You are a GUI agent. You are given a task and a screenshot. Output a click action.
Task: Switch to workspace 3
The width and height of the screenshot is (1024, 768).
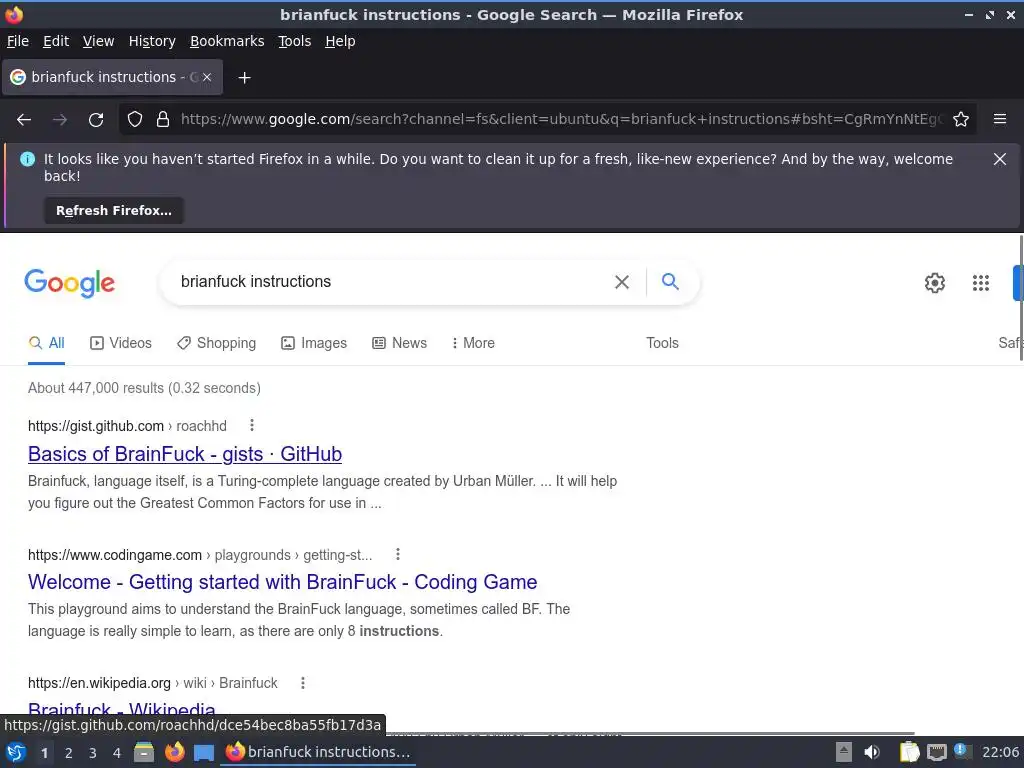93,753
